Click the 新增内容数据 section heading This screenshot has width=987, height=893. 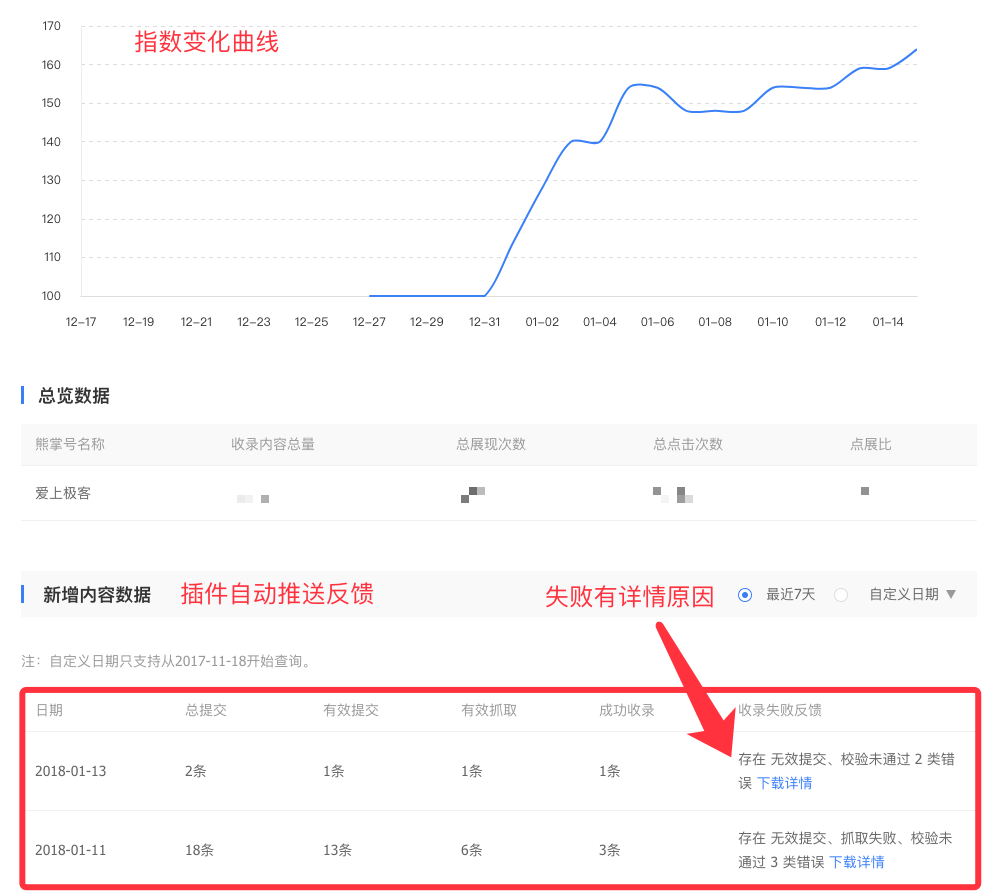tap(97, 595)
